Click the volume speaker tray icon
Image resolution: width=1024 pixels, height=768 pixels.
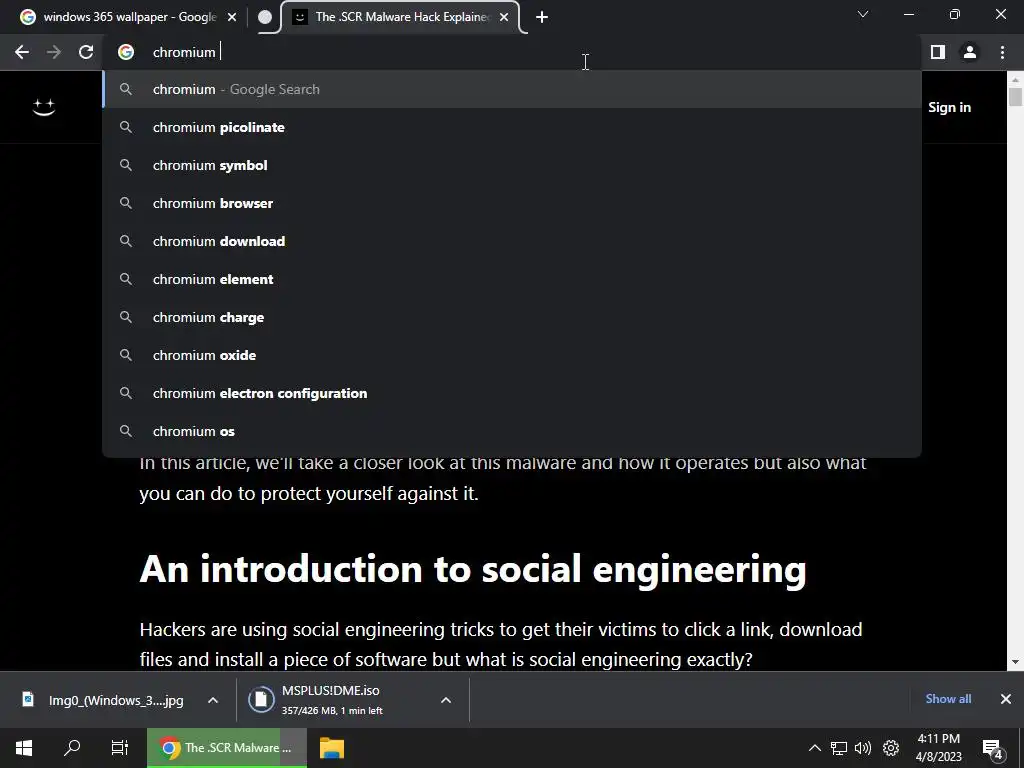pos(863,748)
